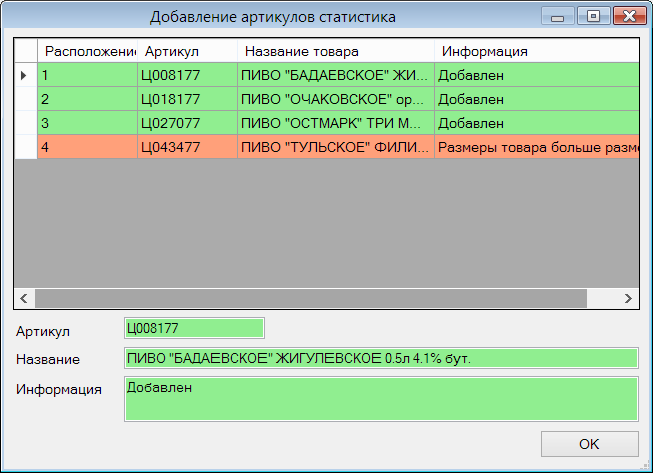Select the ПИВО "ТУЛЬСКОЕ" name cell
Viewport: 653px width, 473px height.
[336, 147]
